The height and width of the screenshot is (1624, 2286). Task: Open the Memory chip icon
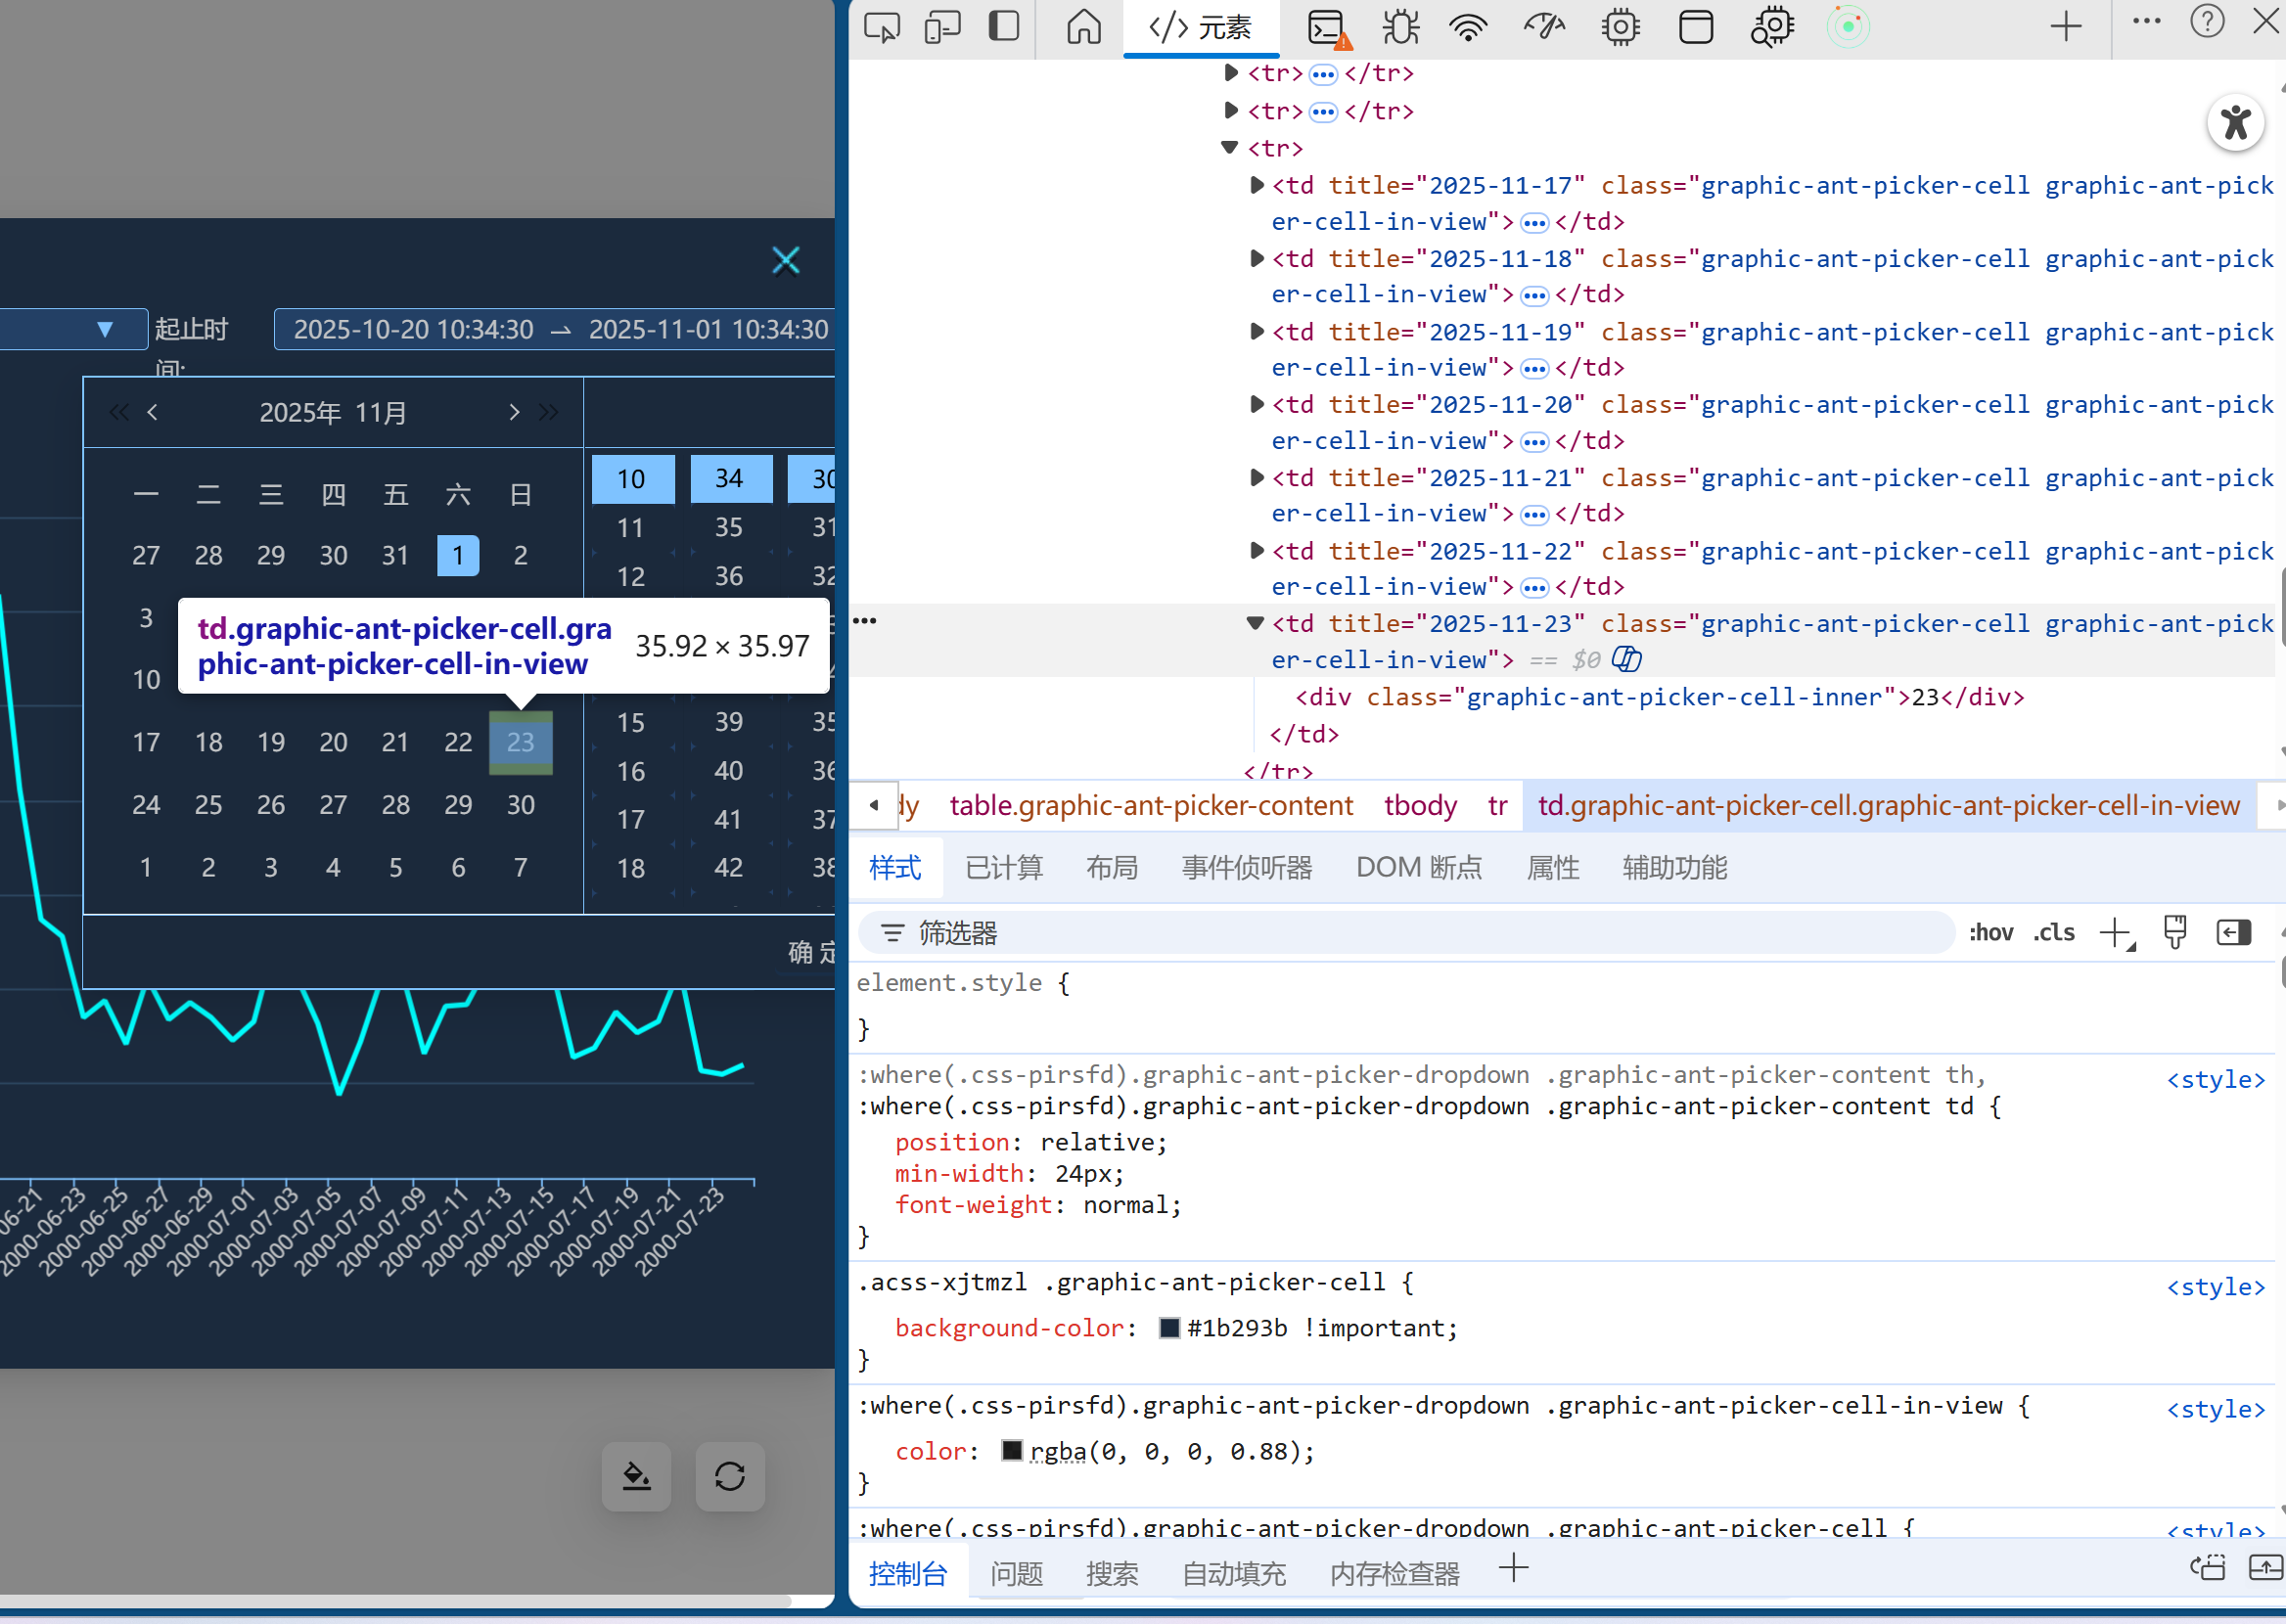coord(1620,27)
